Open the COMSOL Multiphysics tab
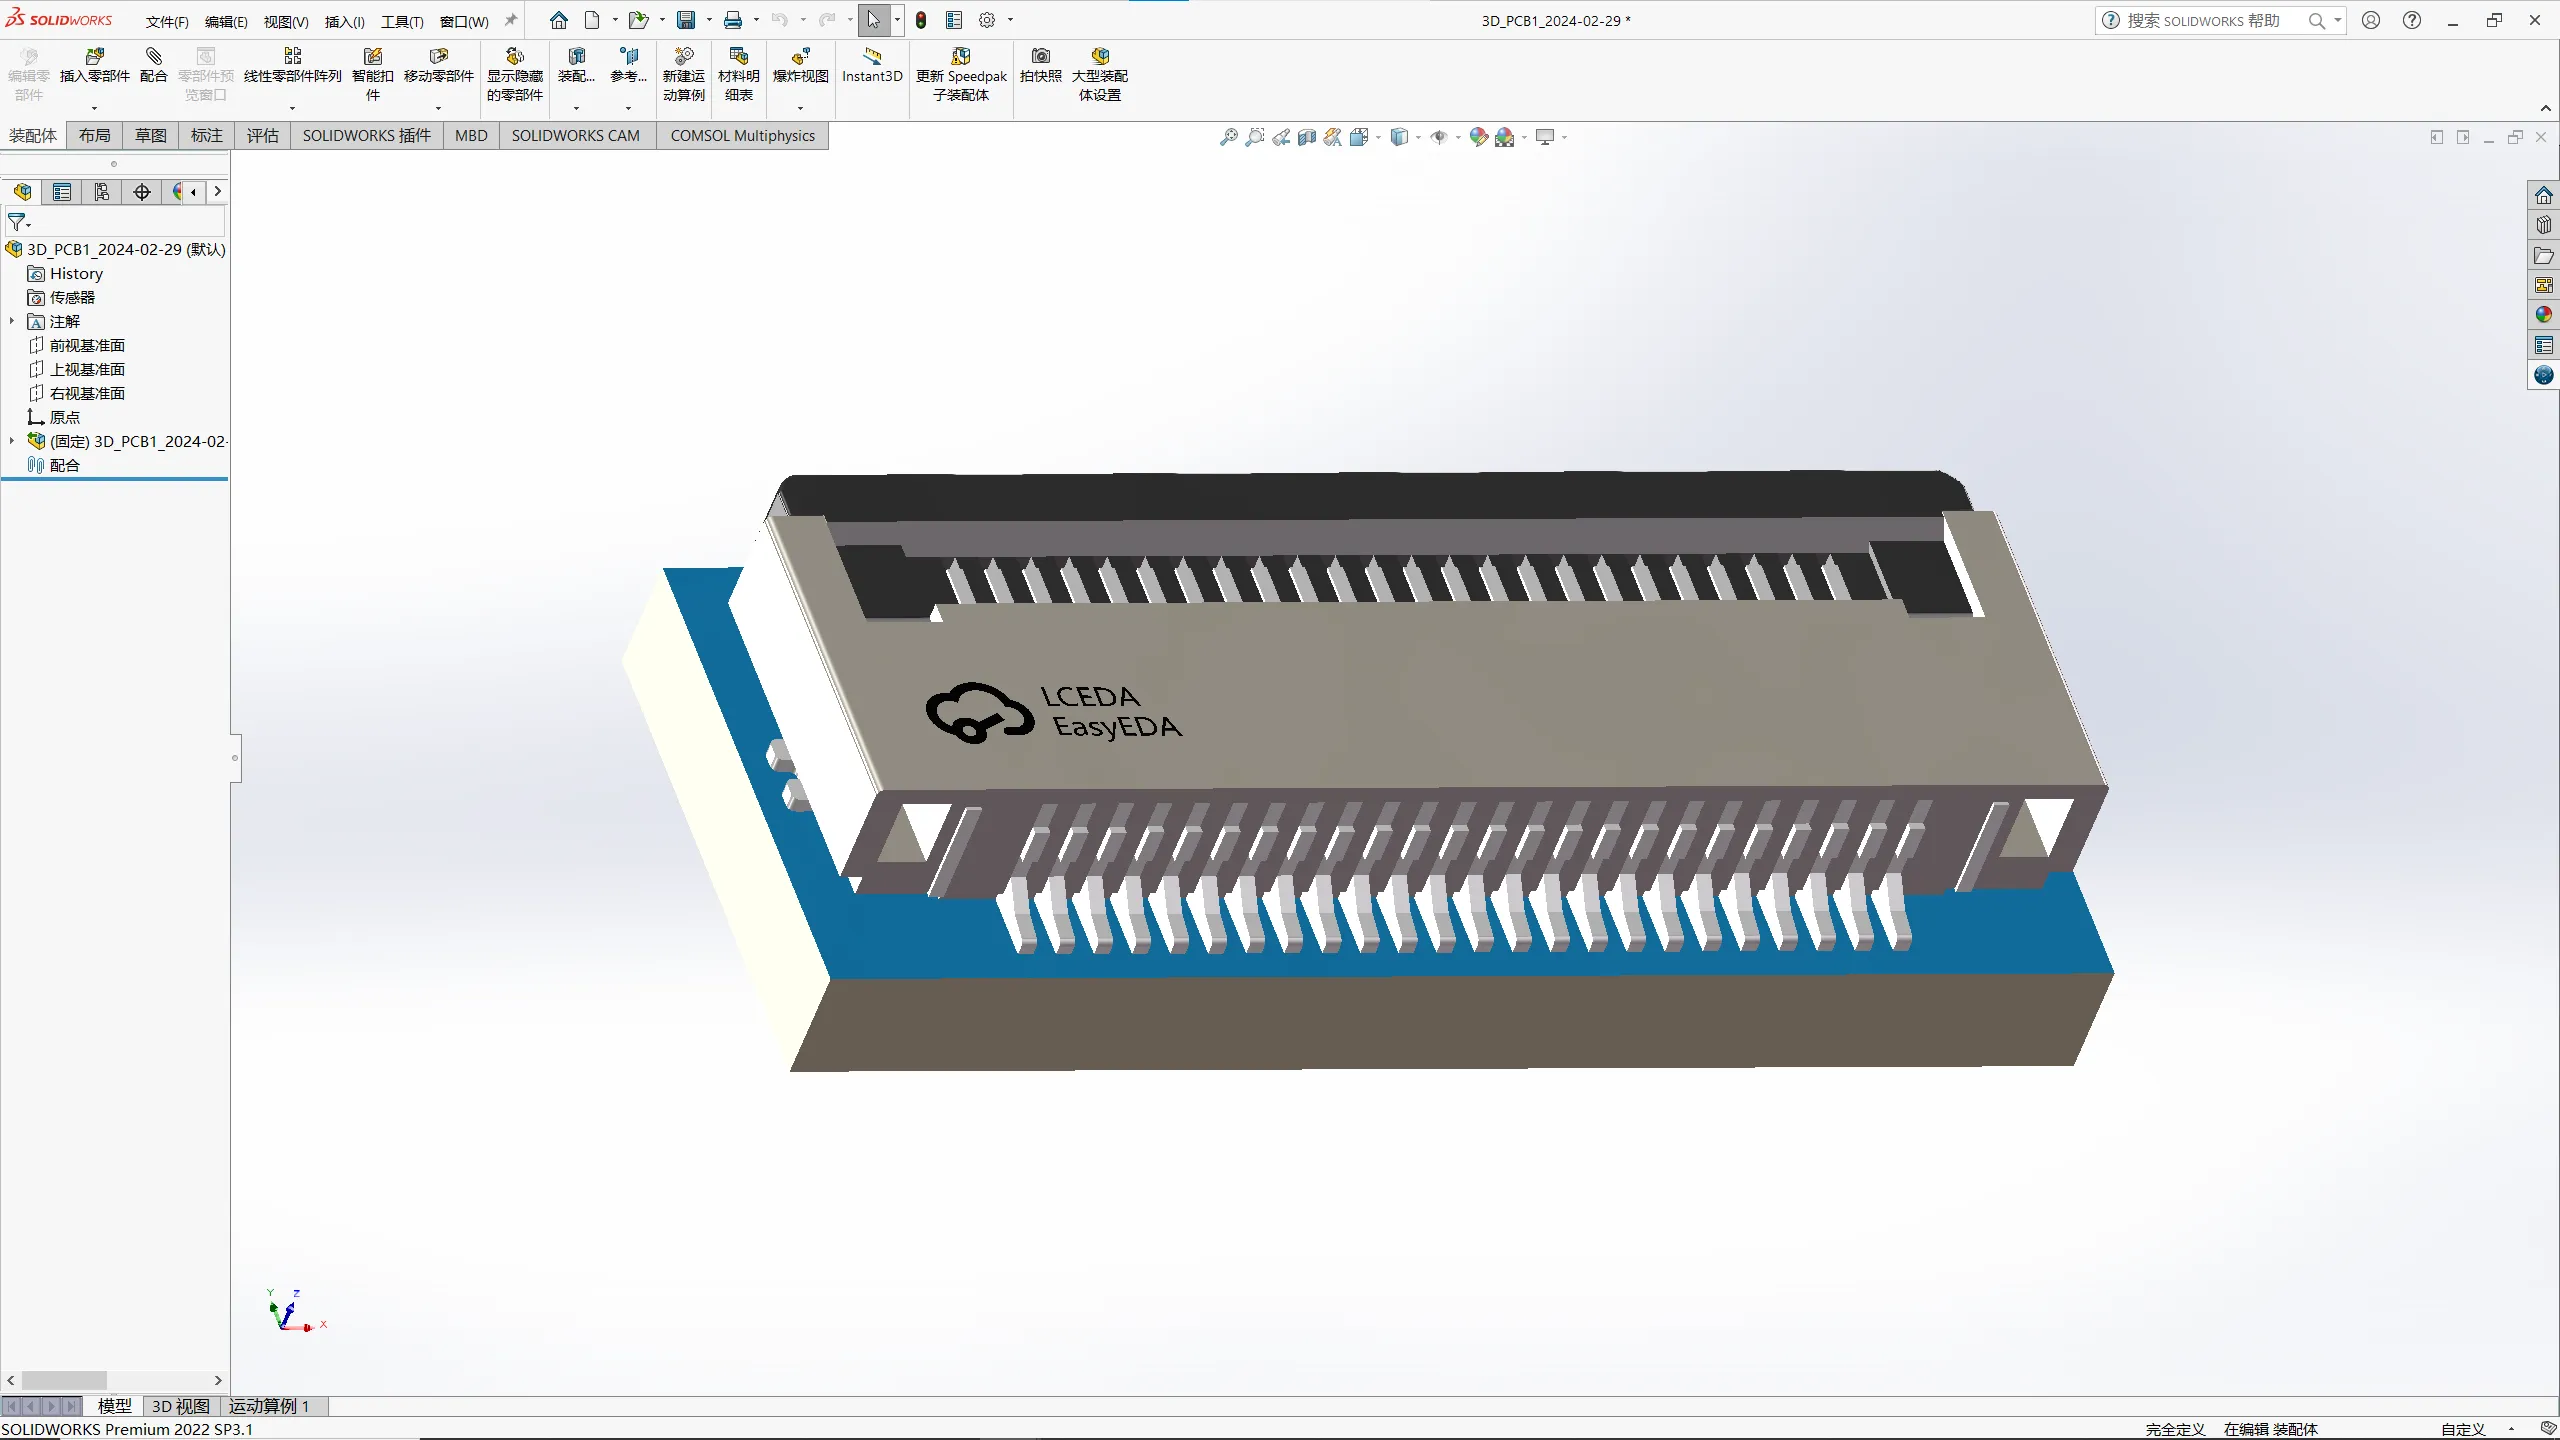Image resolution: width=2560 pixels, height=1440 pixels. tap(742, 135)
